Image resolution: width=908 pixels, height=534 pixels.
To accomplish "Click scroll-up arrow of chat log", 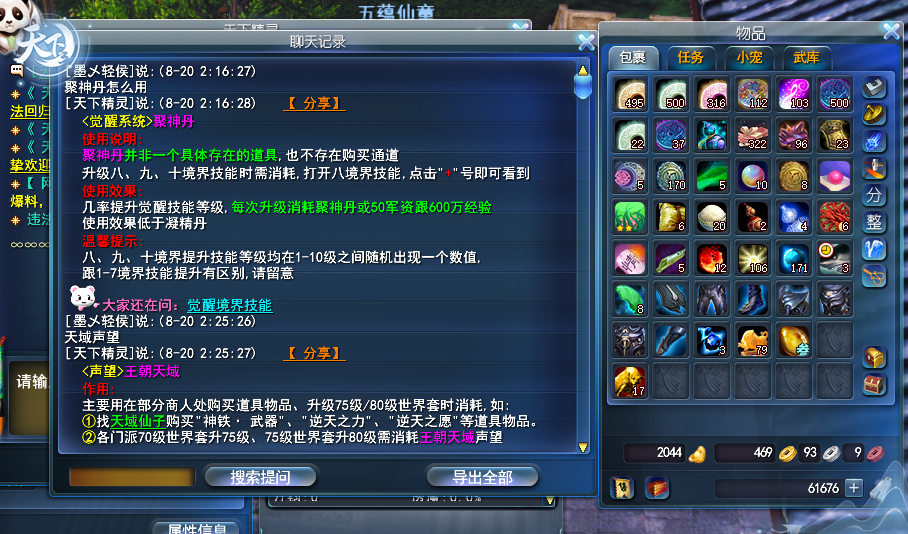I will (583, 71).
